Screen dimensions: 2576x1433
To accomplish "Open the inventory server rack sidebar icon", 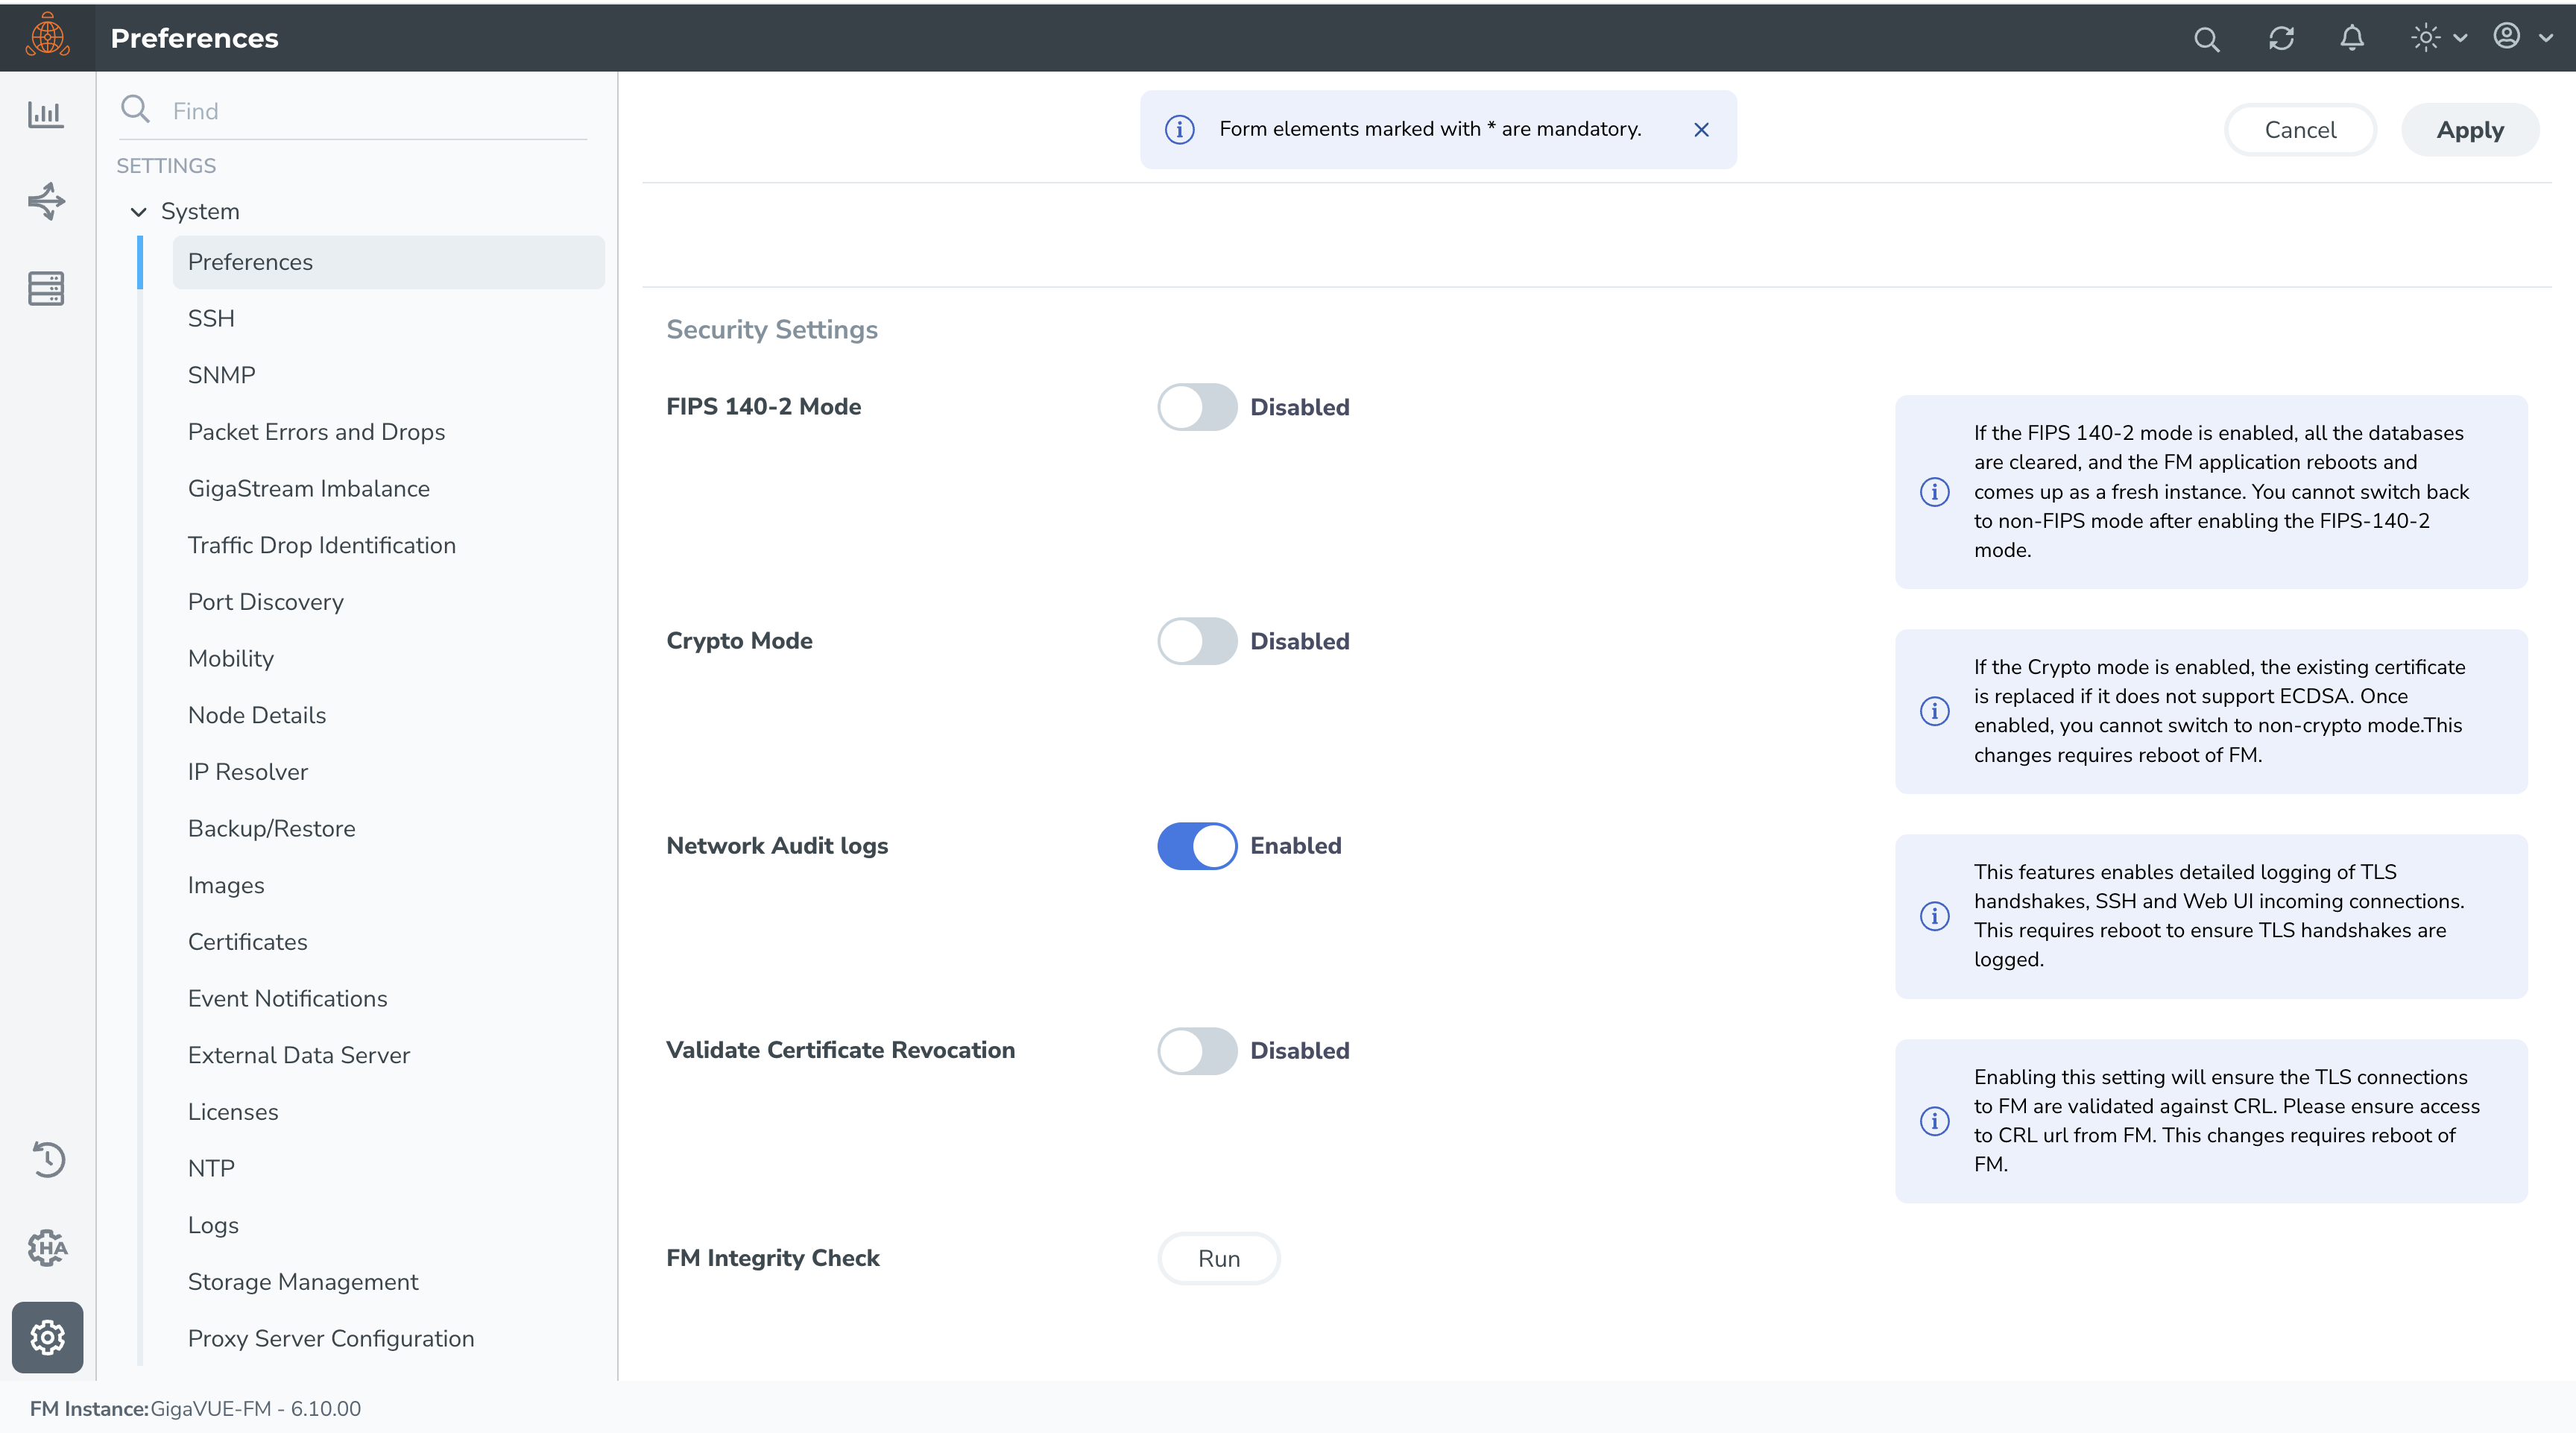I will [46, 288].
